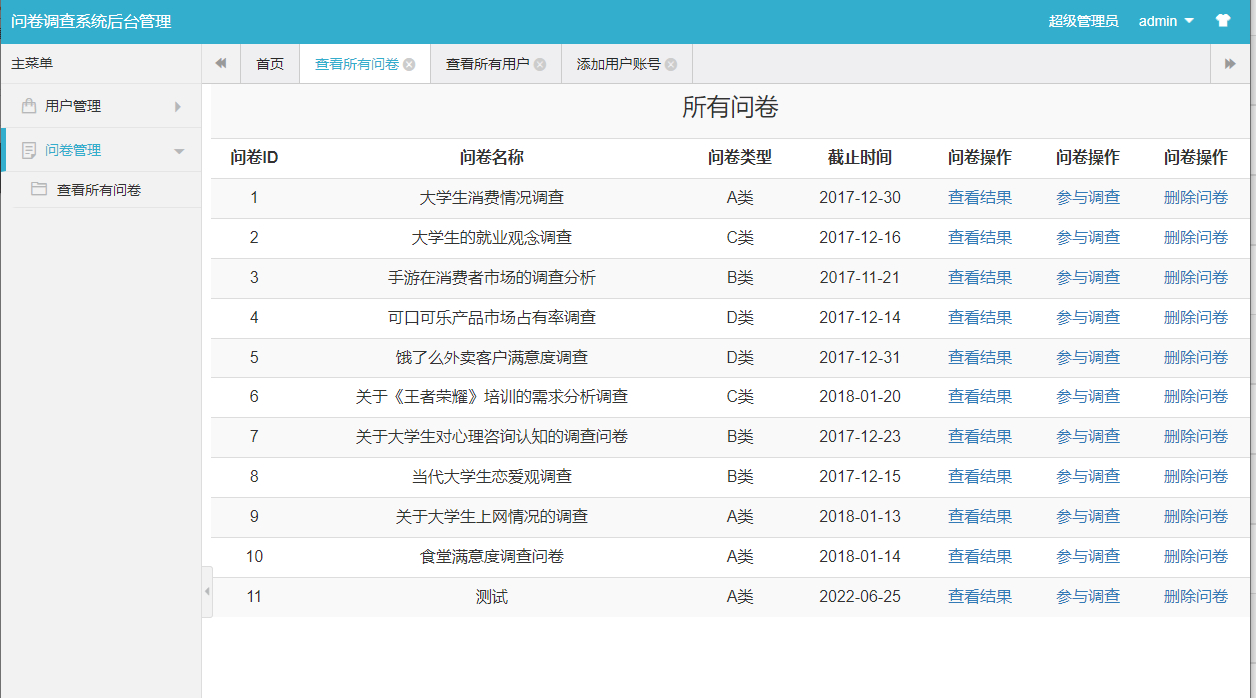
Task: Delete the 饿了么外卖客户满意度调查 survey
Action: pos(1196,358)
